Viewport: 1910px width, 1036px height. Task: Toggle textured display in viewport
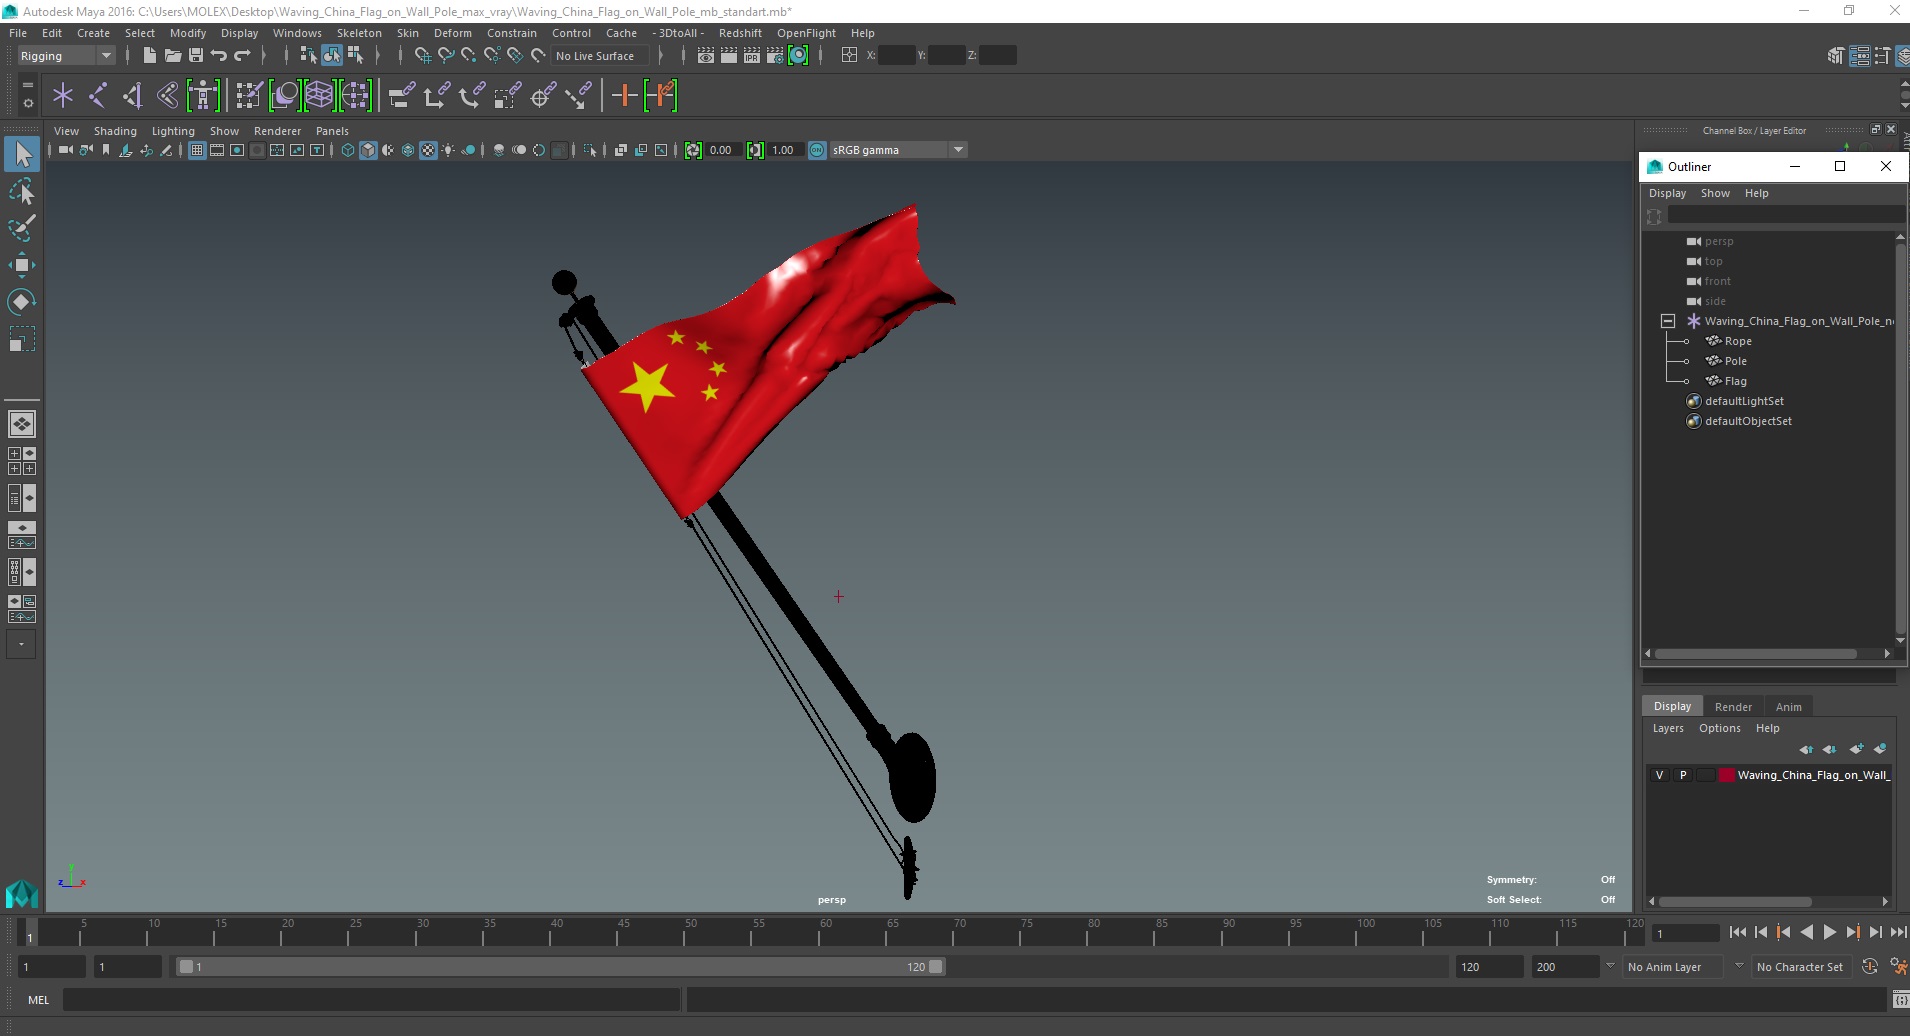(428, 150)
